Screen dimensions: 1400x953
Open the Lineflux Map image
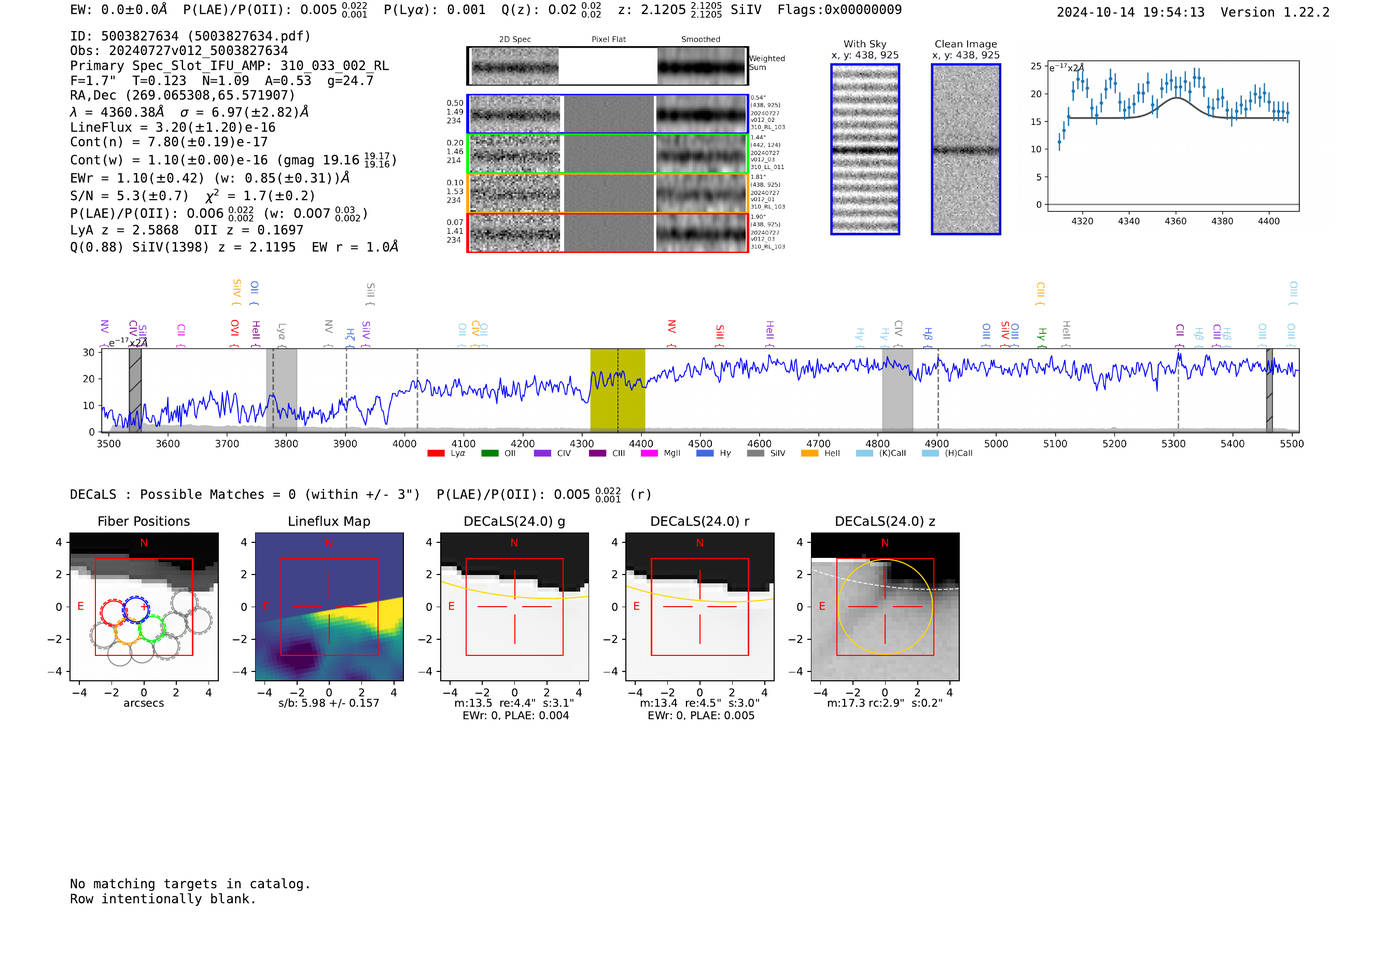329,607
